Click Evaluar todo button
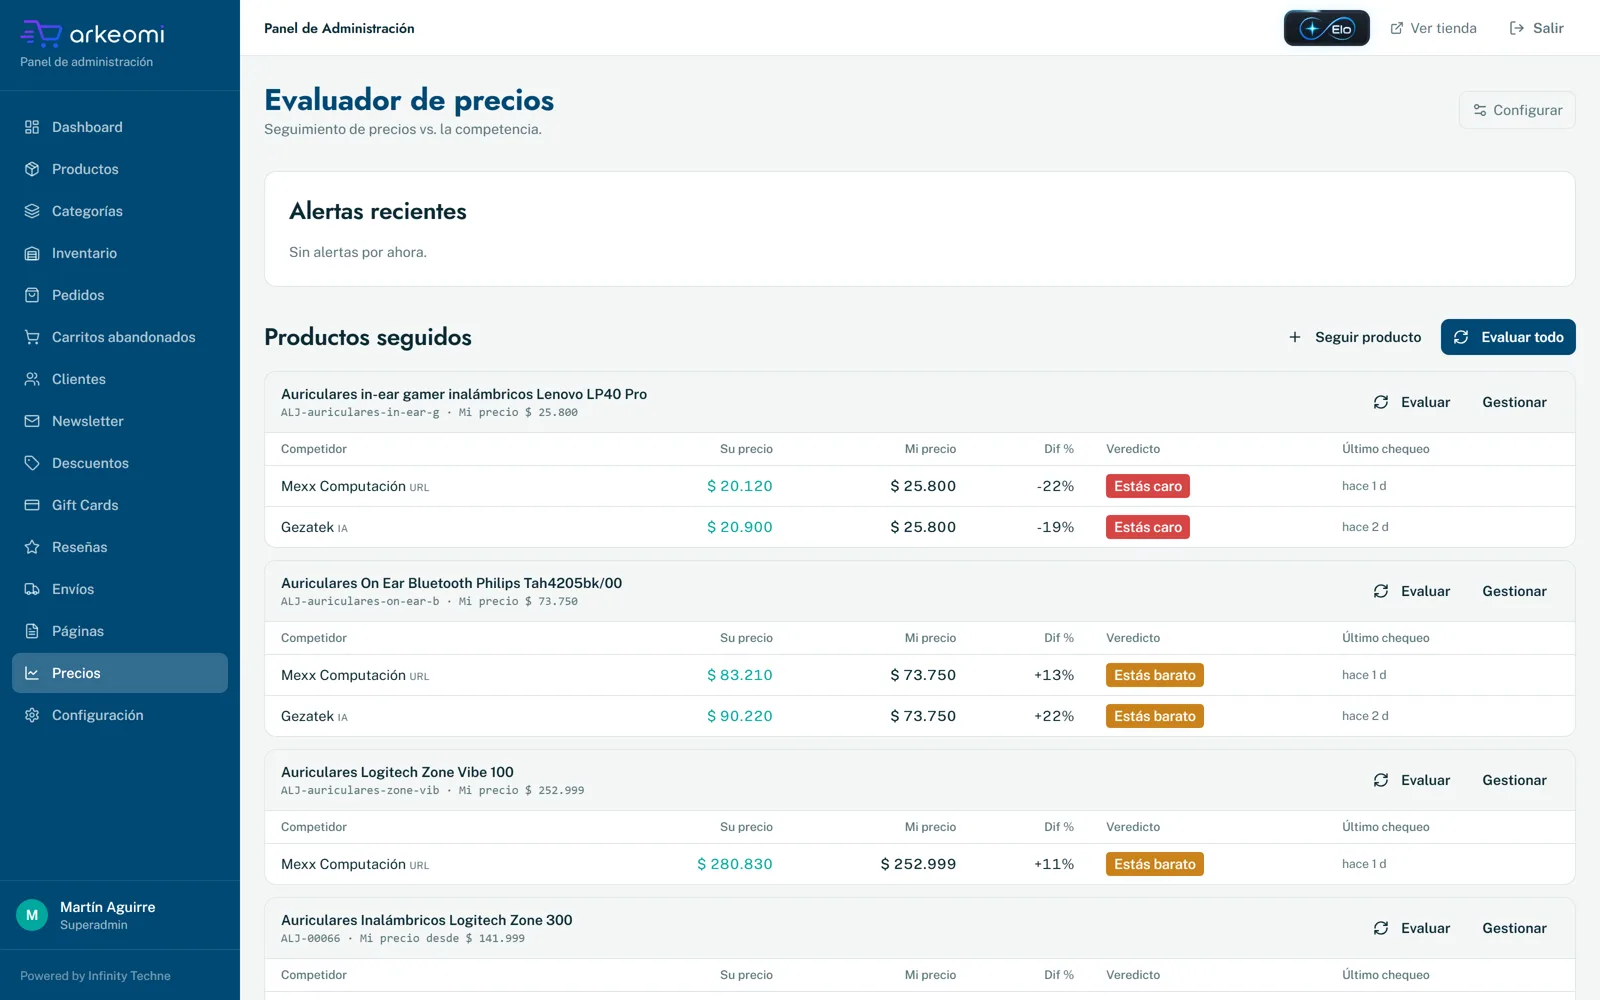 pyautogui.click(x=1508, y=337)
